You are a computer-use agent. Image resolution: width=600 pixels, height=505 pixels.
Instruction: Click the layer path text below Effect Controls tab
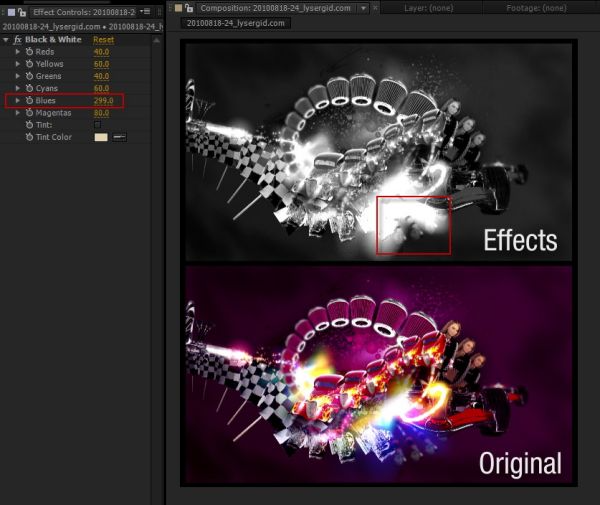click(82, 27)
